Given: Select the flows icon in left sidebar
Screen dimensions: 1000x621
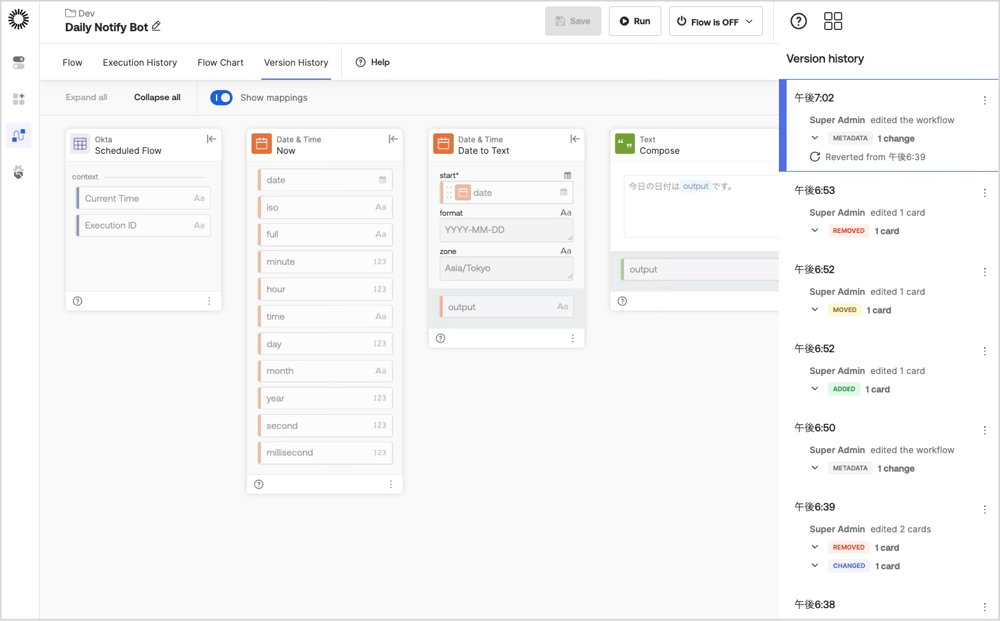Looking at the screenshot, I should [18, 135].
